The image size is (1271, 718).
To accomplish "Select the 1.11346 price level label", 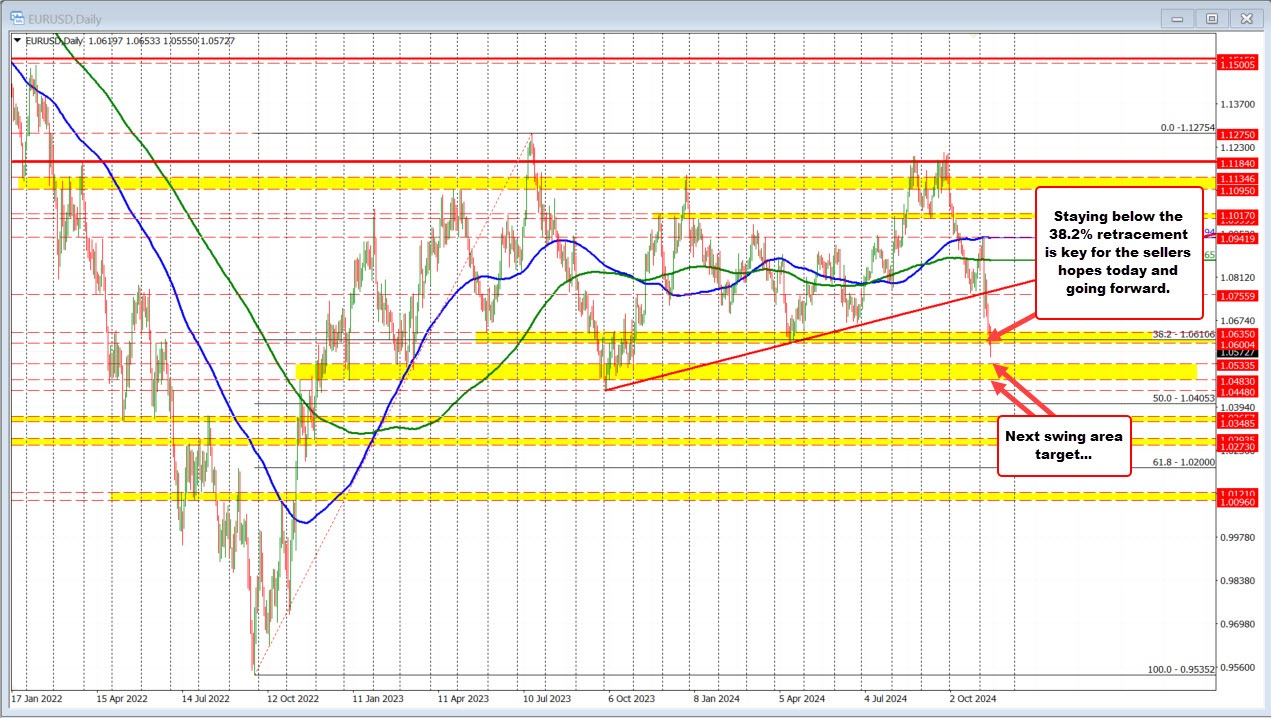I will pyautogui.click(x=1236, y=178).
